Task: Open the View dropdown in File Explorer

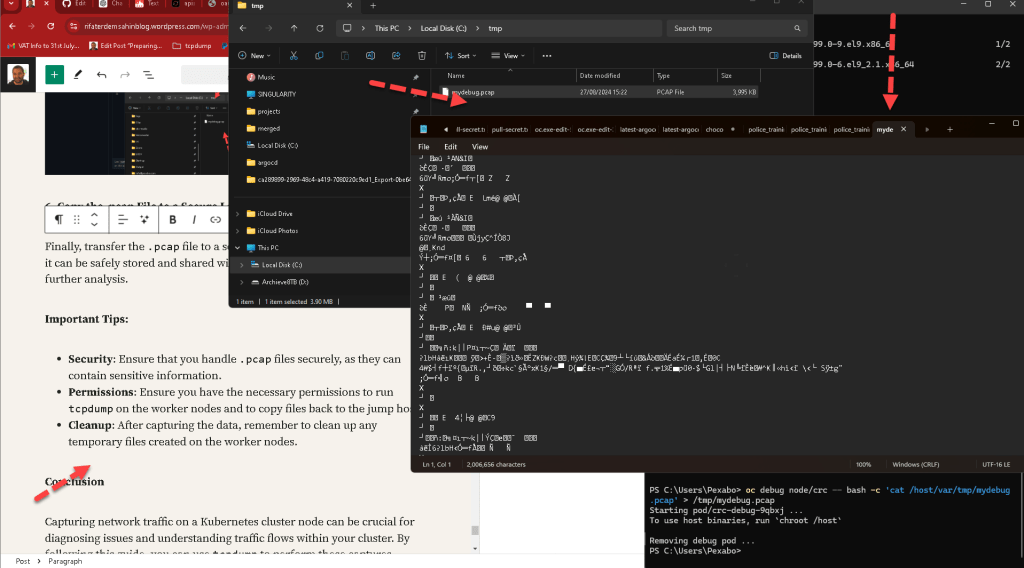Action: coord(507,55)
